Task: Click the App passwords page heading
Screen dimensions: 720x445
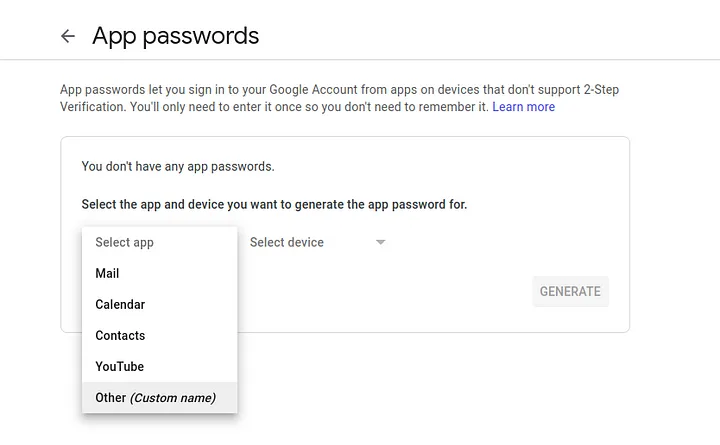Action: [175, 36]
